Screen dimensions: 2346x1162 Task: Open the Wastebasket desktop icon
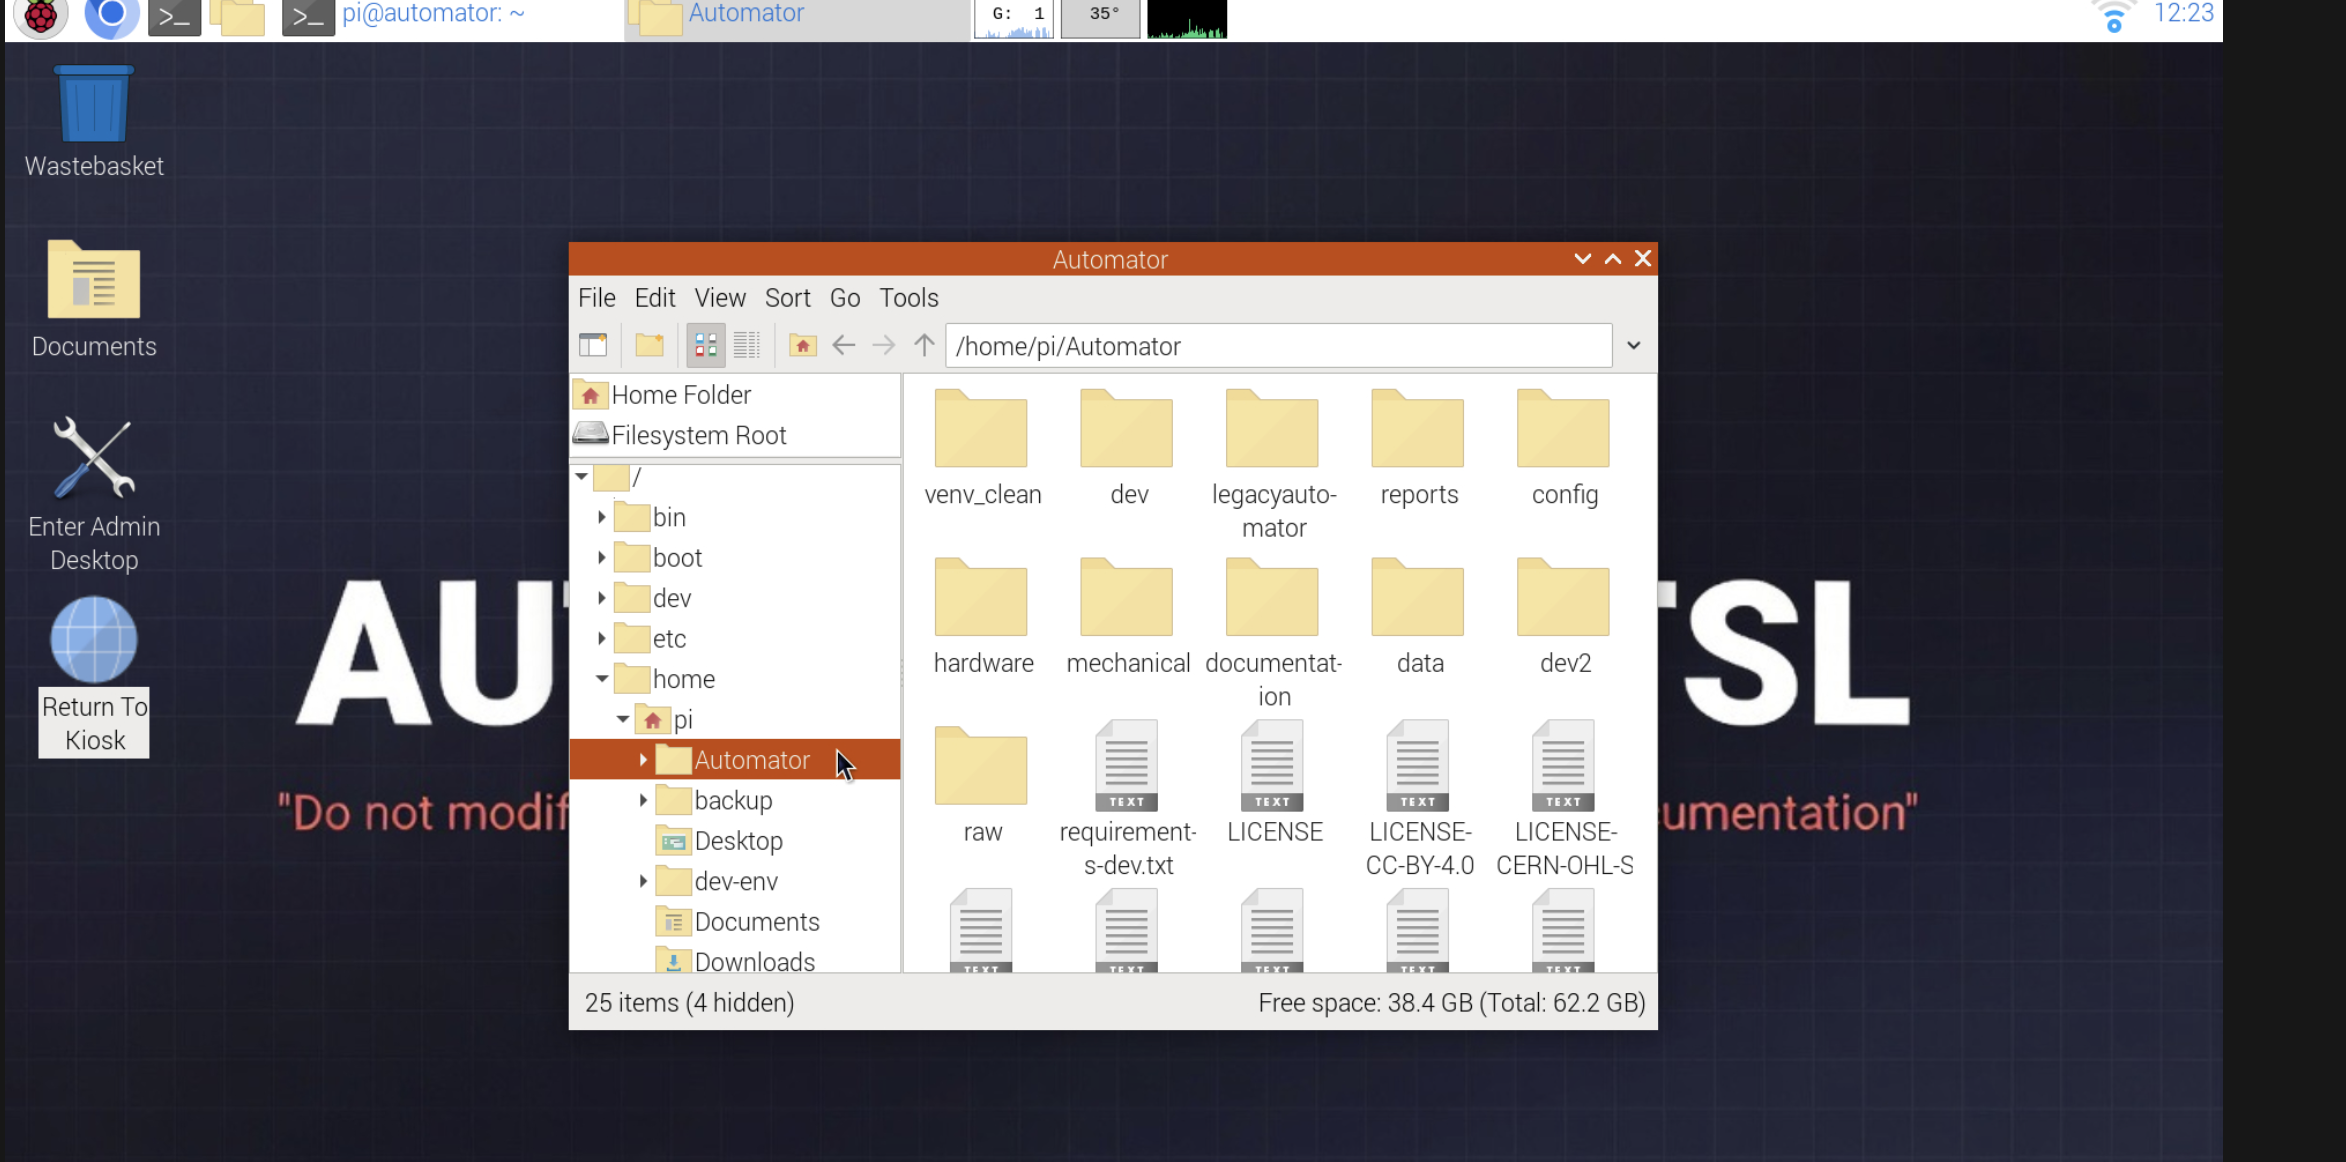point(94,122)
